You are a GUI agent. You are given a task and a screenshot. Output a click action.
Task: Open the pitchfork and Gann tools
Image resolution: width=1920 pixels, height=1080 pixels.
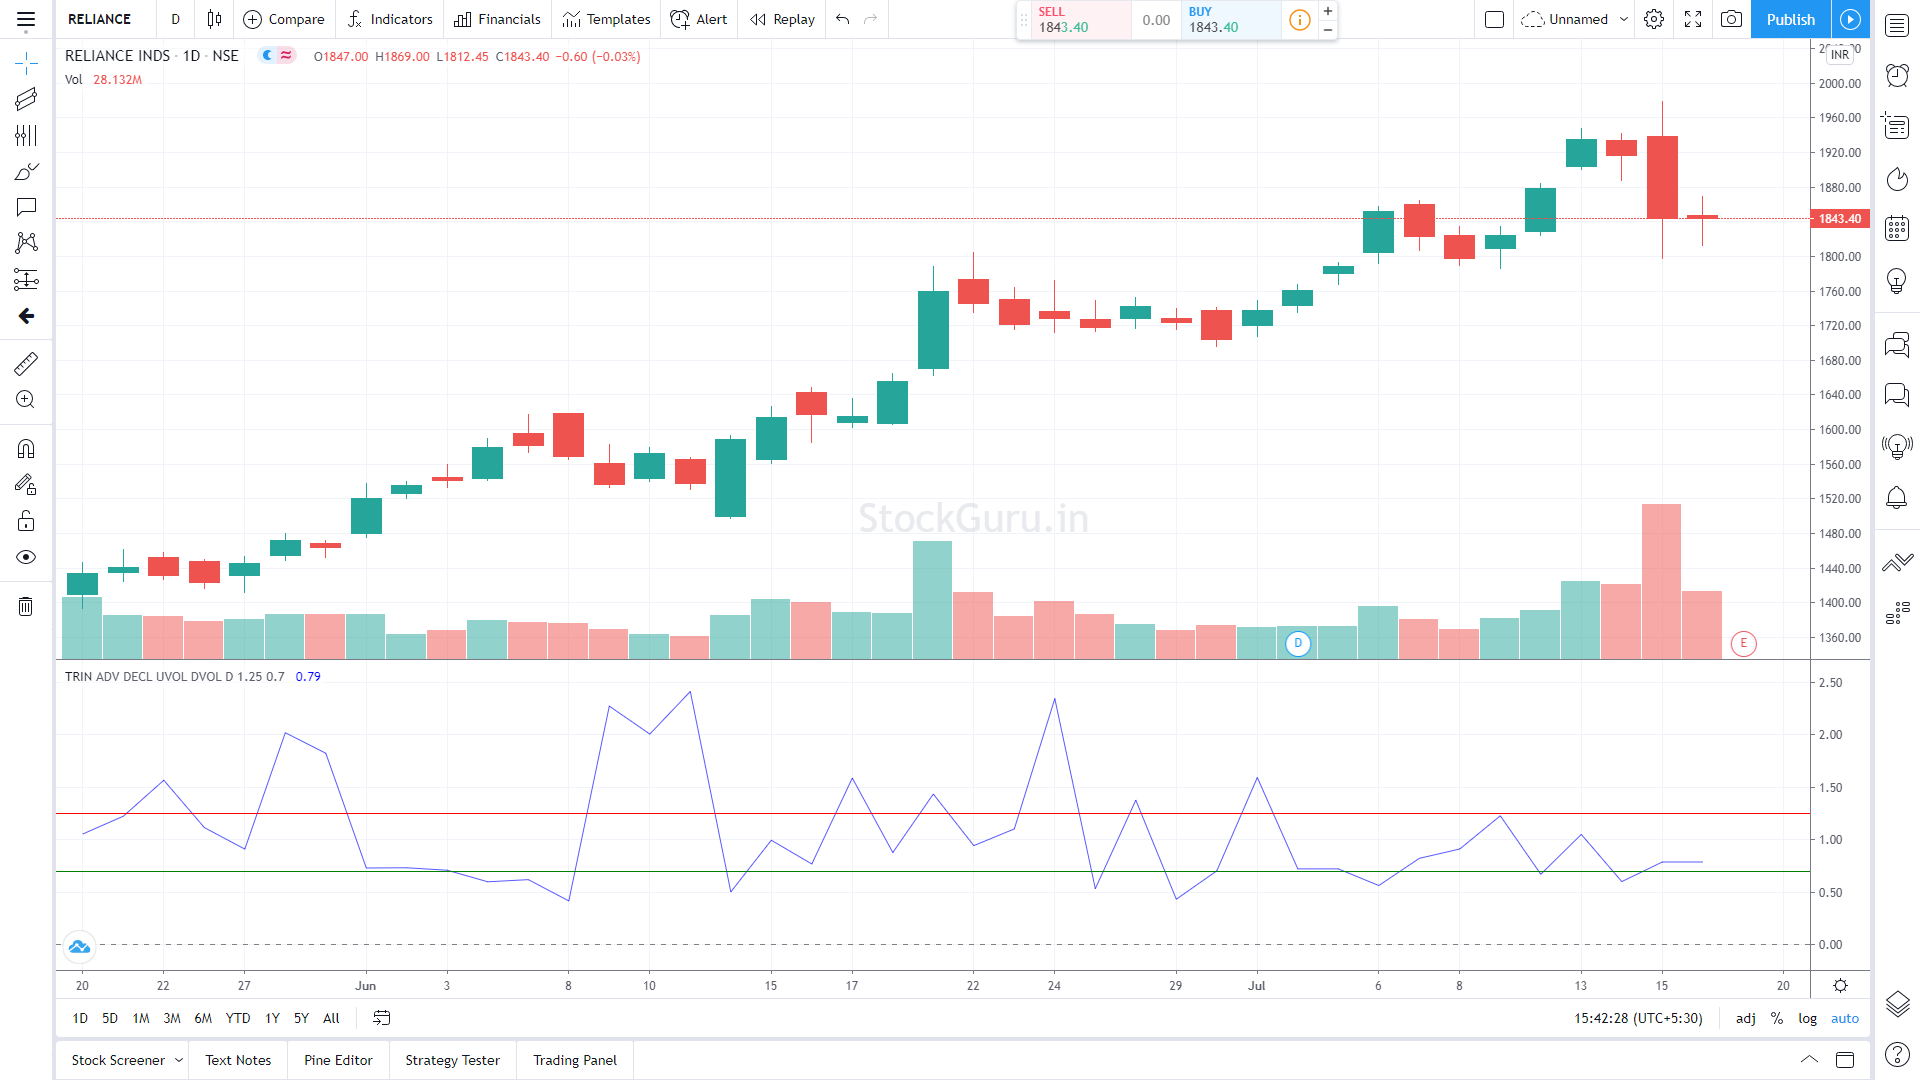[26, 135]
